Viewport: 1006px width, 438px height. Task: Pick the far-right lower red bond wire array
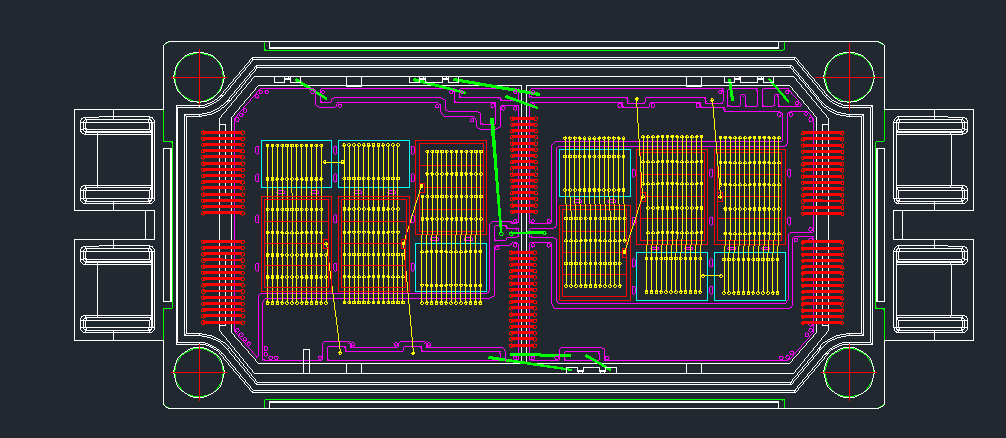pyautogui.click(x=822, y=282)
